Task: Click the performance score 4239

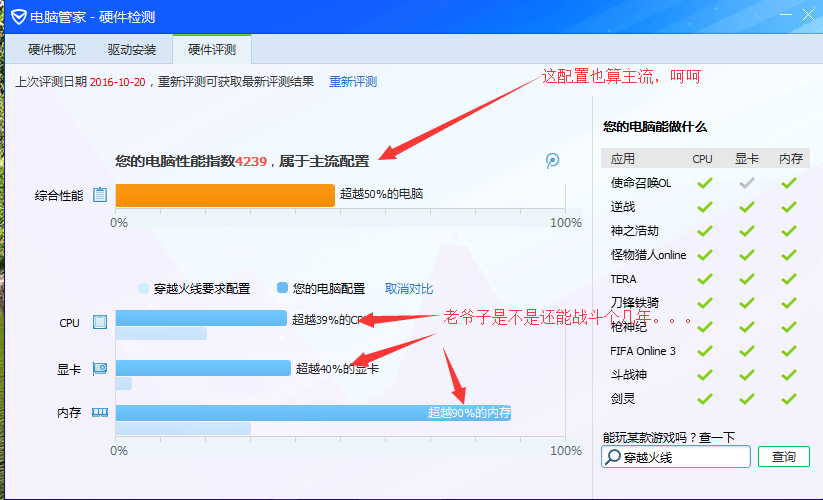Action: (251, 161)
